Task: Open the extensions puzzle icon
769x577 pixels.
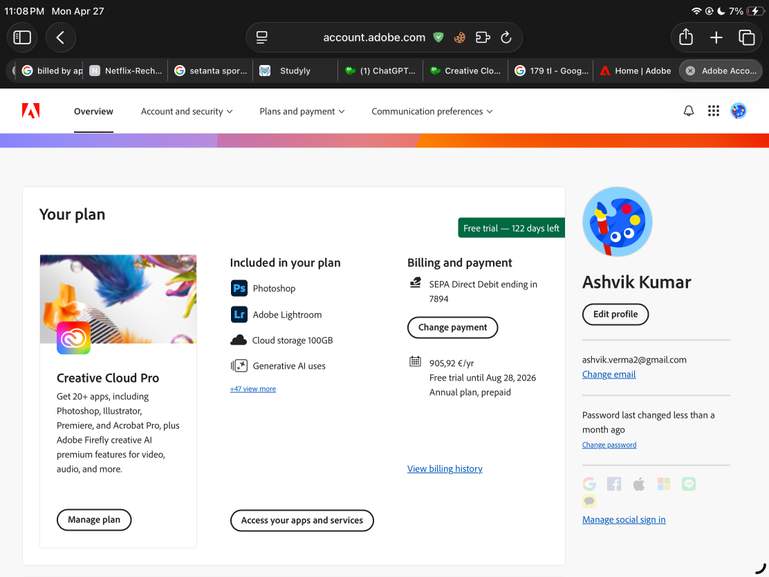Action: 483,37
